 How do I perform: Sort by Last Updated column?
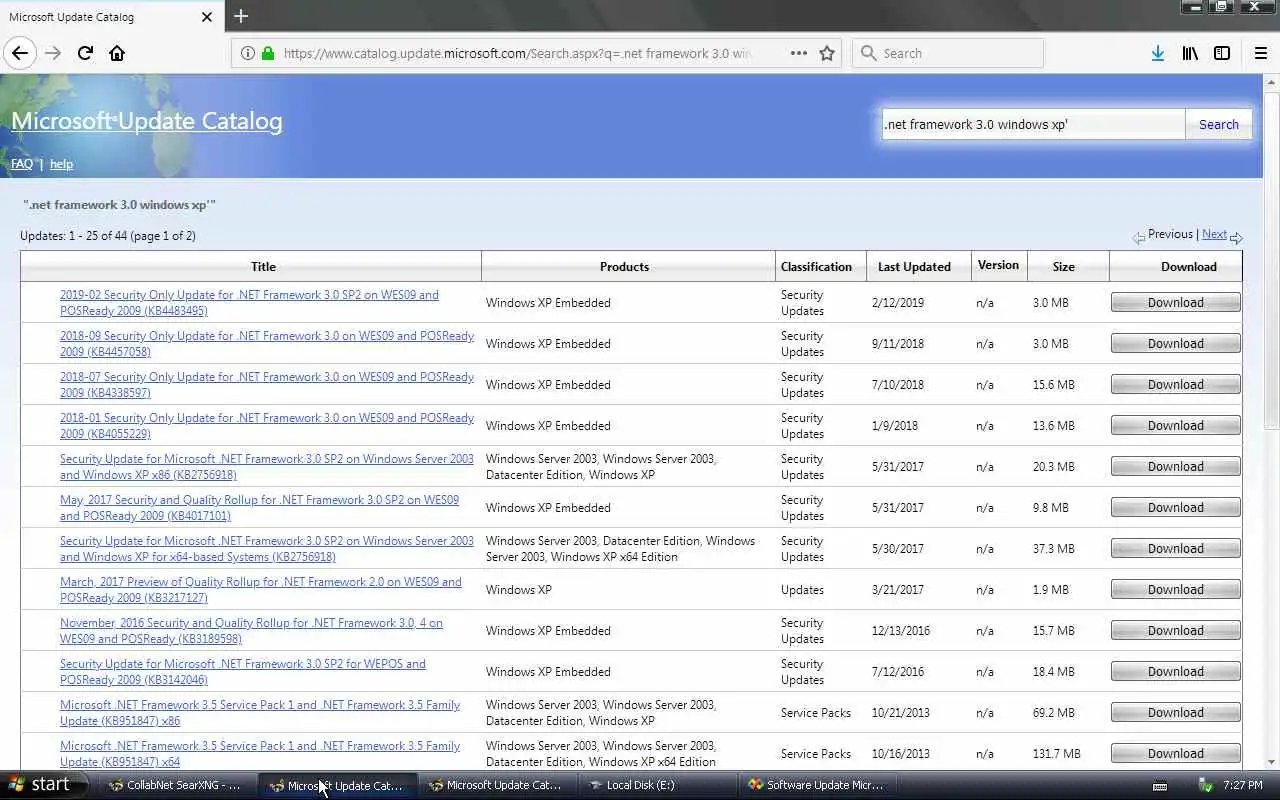914,267
